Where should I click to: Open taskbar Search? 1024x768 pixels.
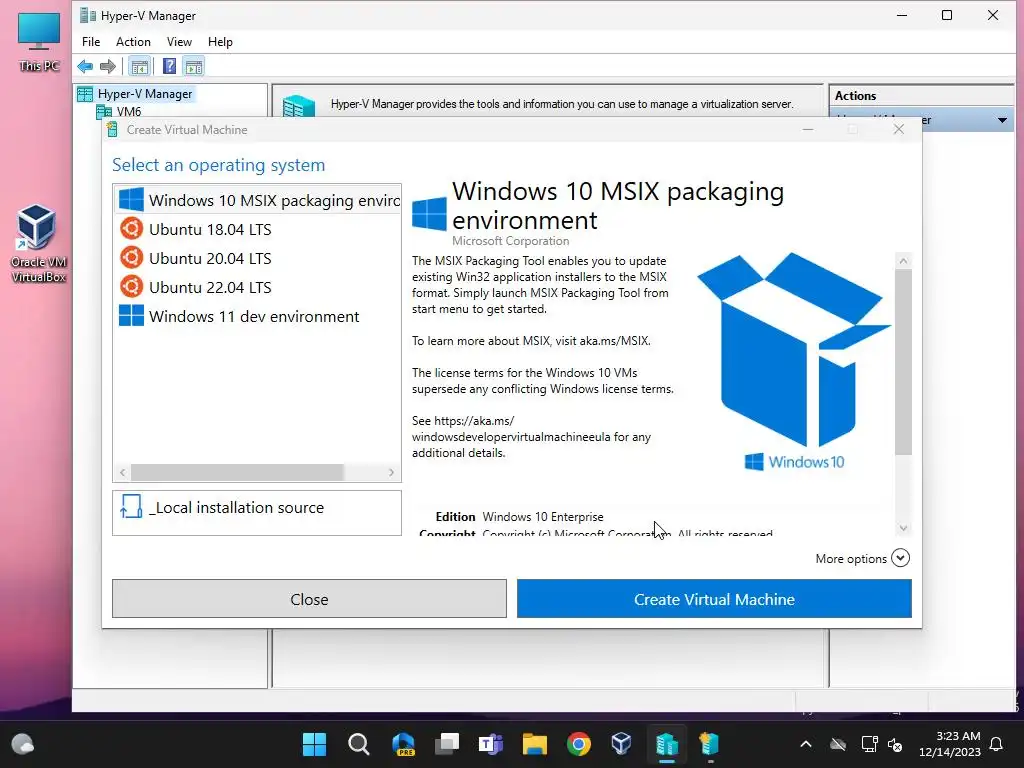point(359,744)
